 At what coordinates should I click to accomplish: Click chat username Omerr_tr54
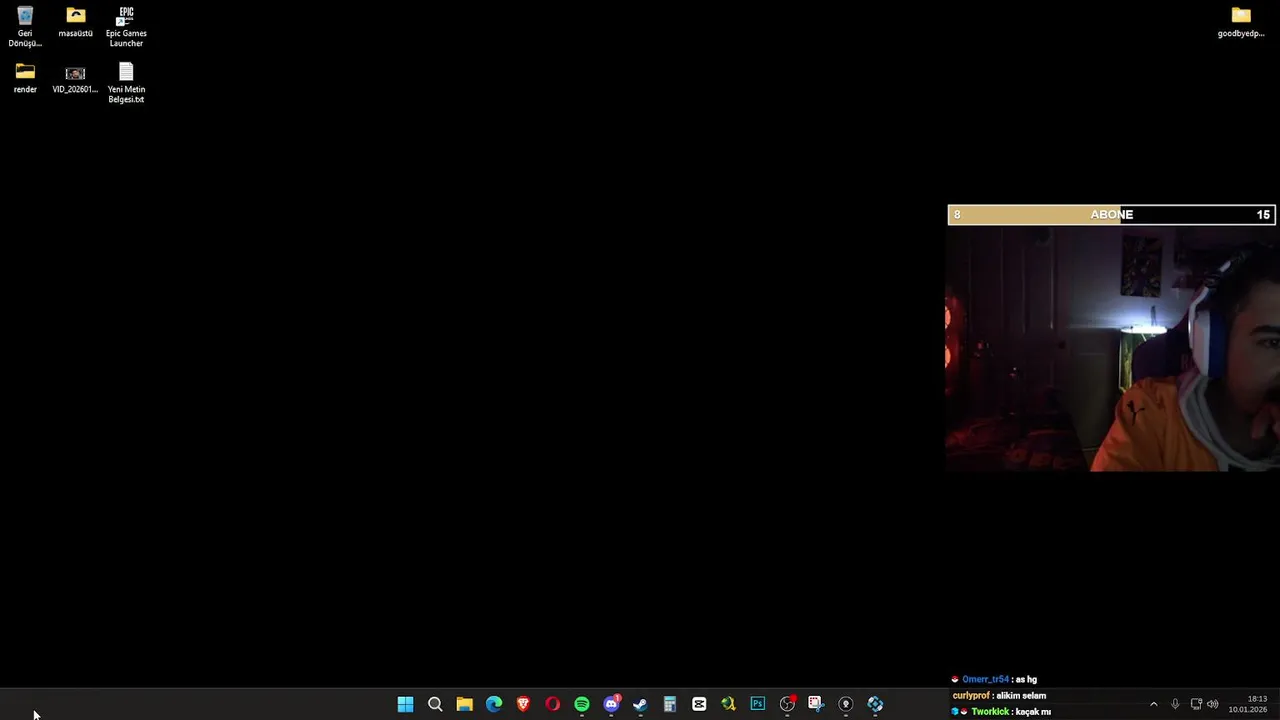click(x=985, y=679)
